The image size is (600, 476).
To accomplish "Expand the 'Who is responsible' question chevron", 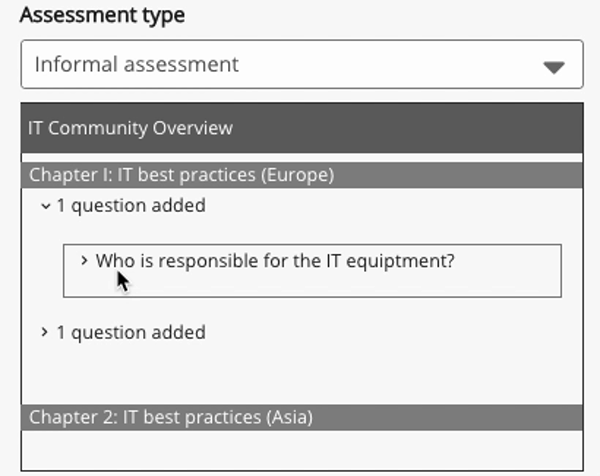I will click(x=84, y=261).
